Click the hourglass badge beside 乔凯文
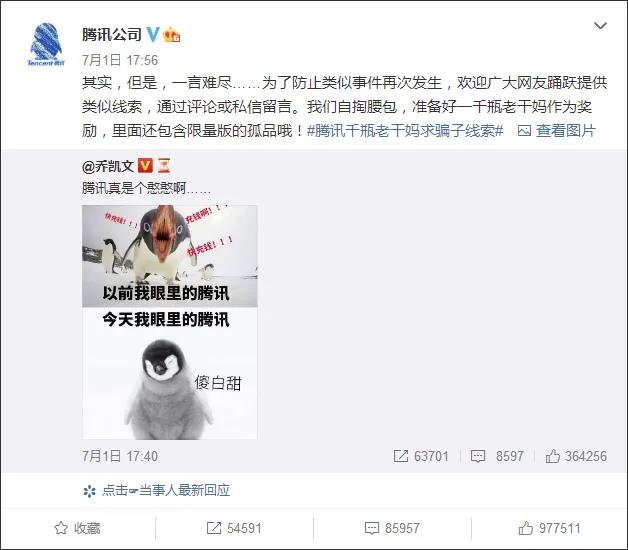This screenshot has width=628, height=550. coord(164,165)
